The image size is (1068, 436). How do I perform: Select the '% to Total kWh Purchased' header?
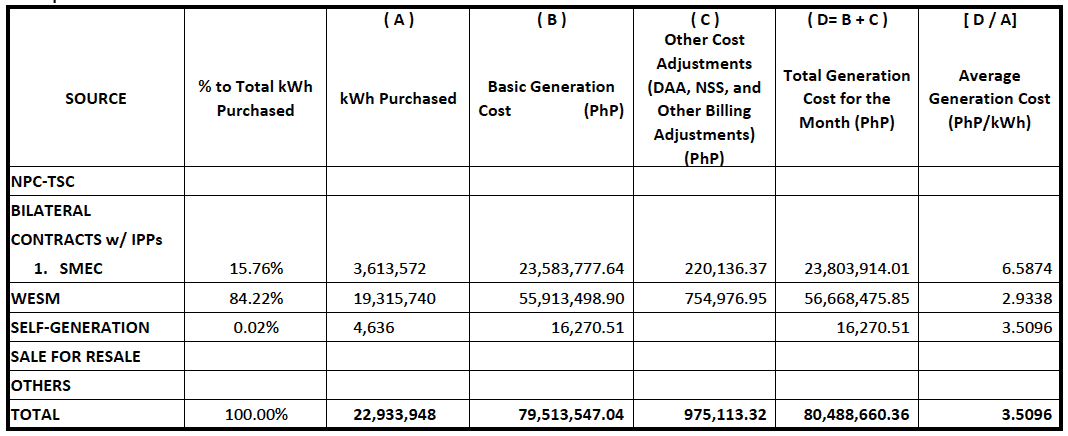[255, 98]
